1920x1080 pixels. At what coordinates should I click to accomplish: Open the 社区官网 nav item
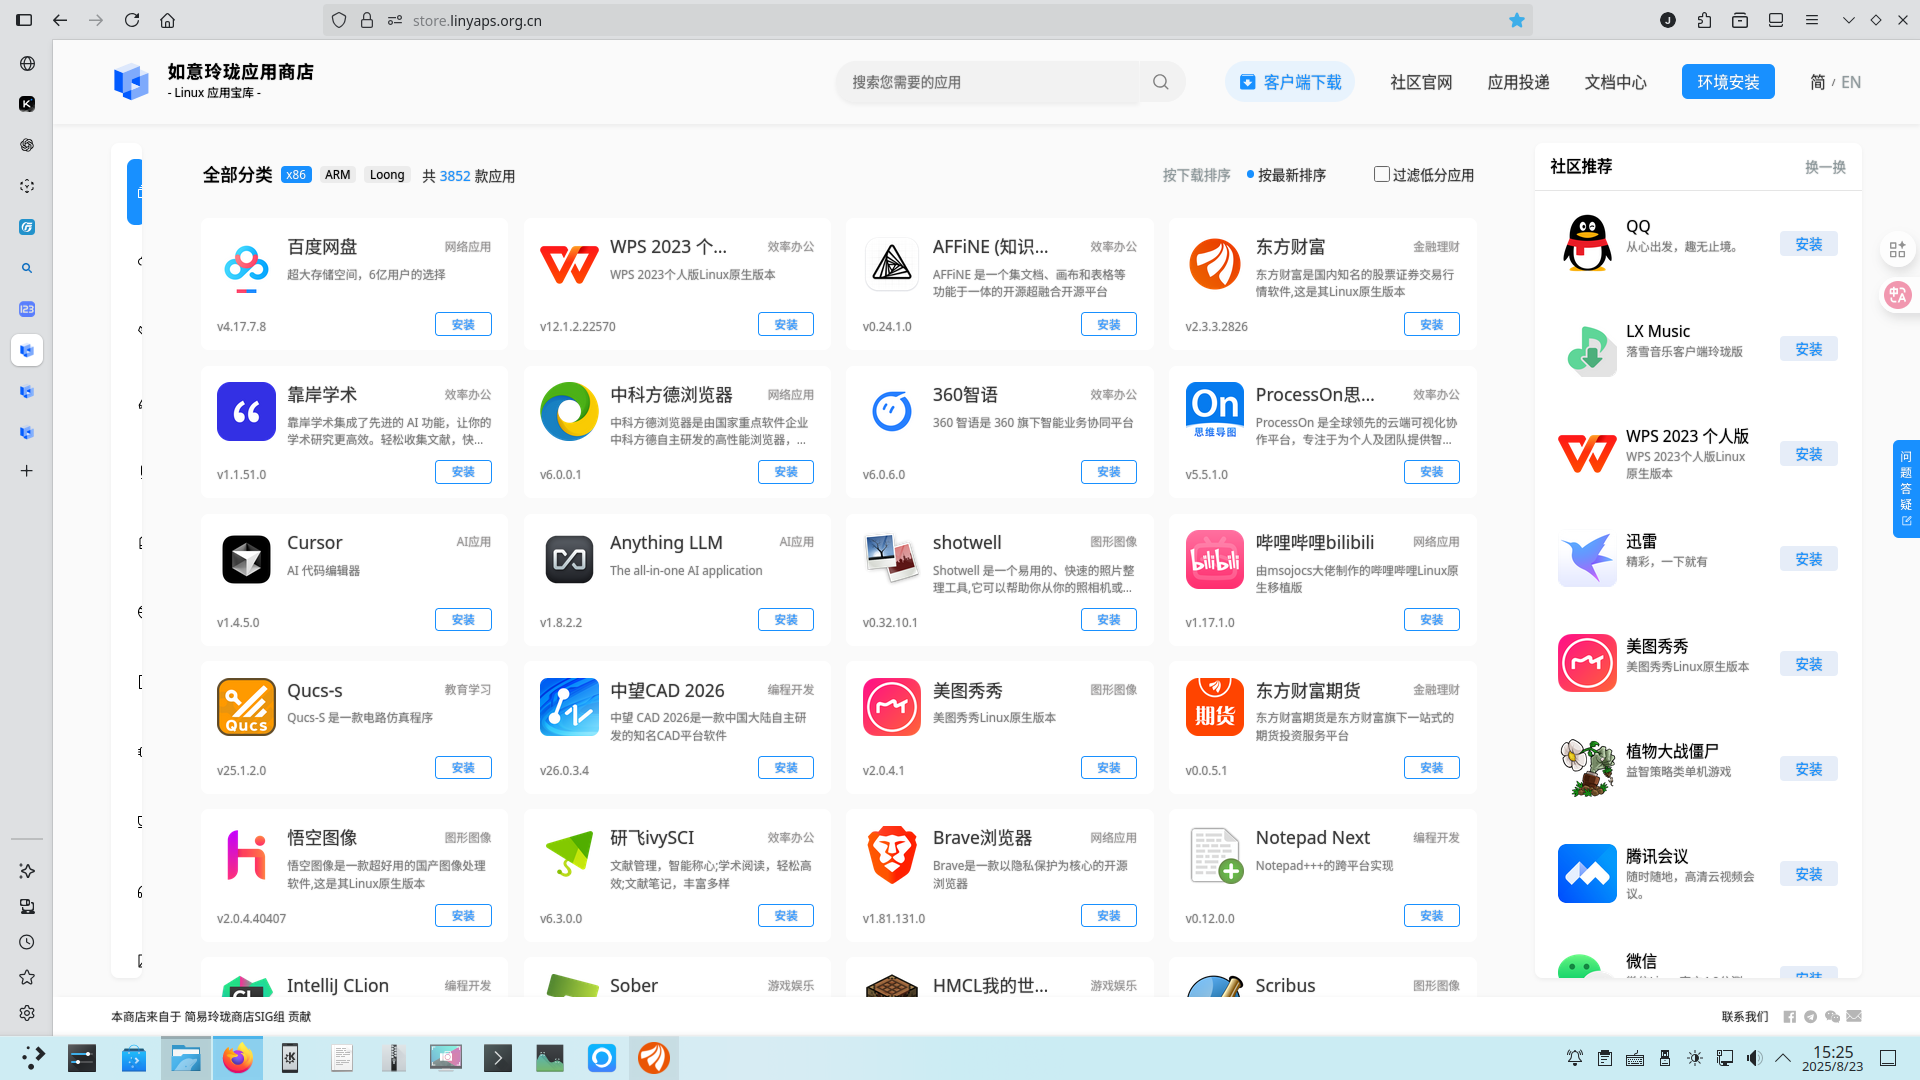coord(1421,82)
